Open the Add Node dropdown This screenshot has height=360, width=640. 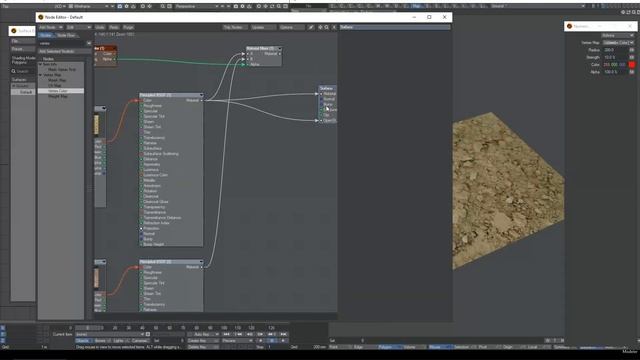(x=51, y=27)
